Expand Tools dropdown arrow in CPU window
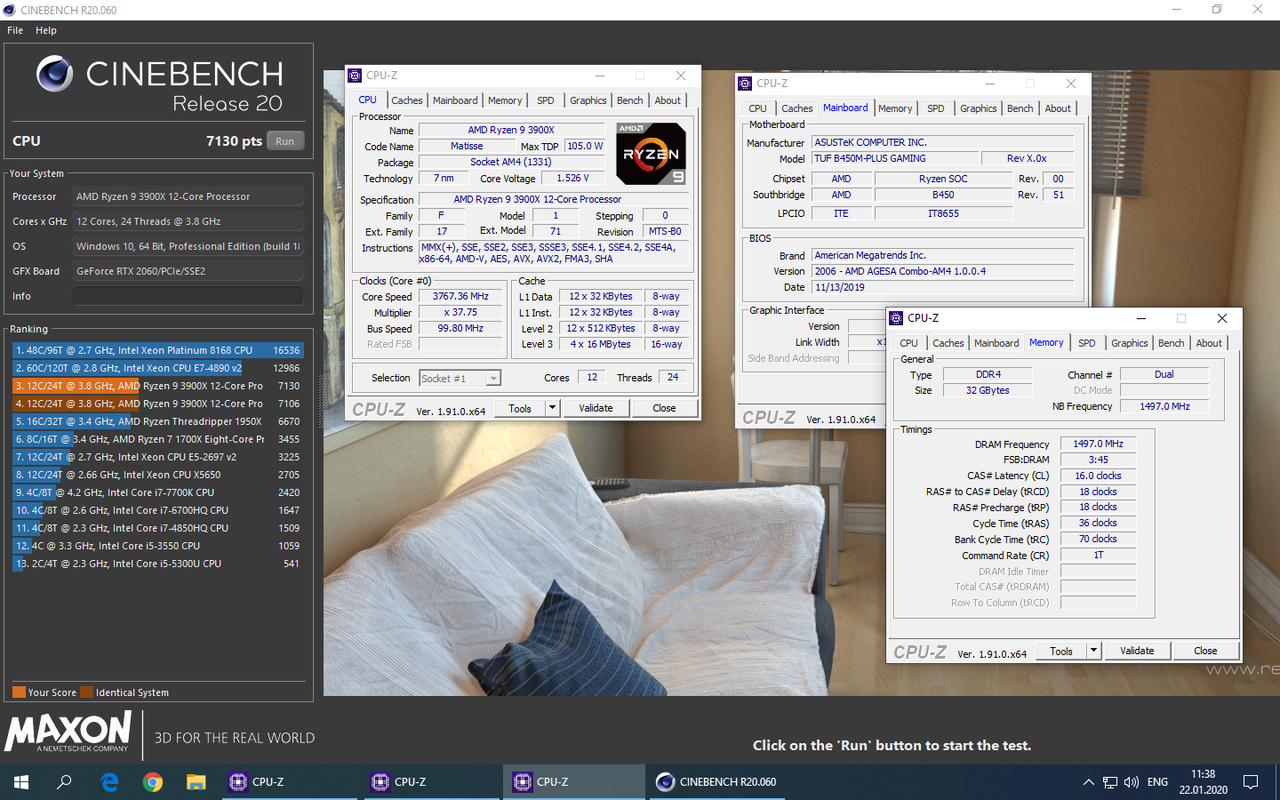1280x800 pixels. coord(552,408)
